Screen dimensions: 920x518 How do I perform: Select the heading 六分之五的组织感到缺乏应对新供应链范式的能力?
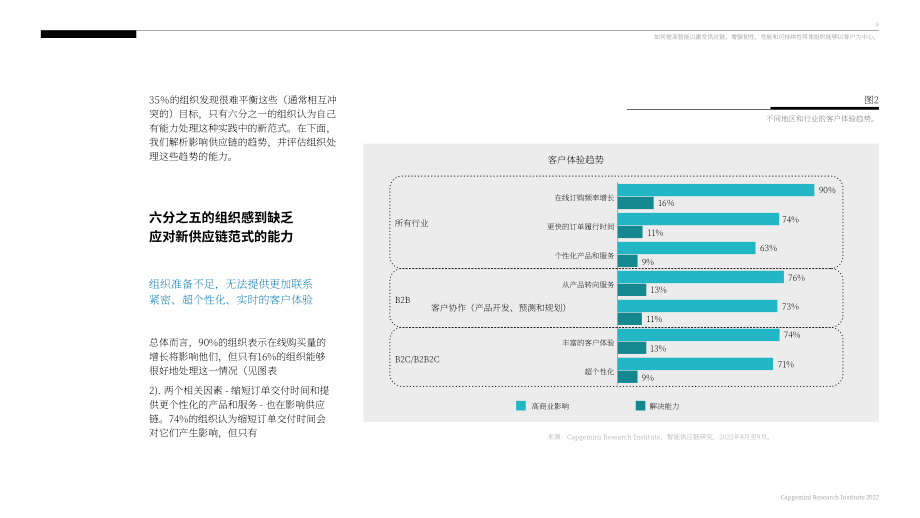pyautogui.click(x=221, y=227)
